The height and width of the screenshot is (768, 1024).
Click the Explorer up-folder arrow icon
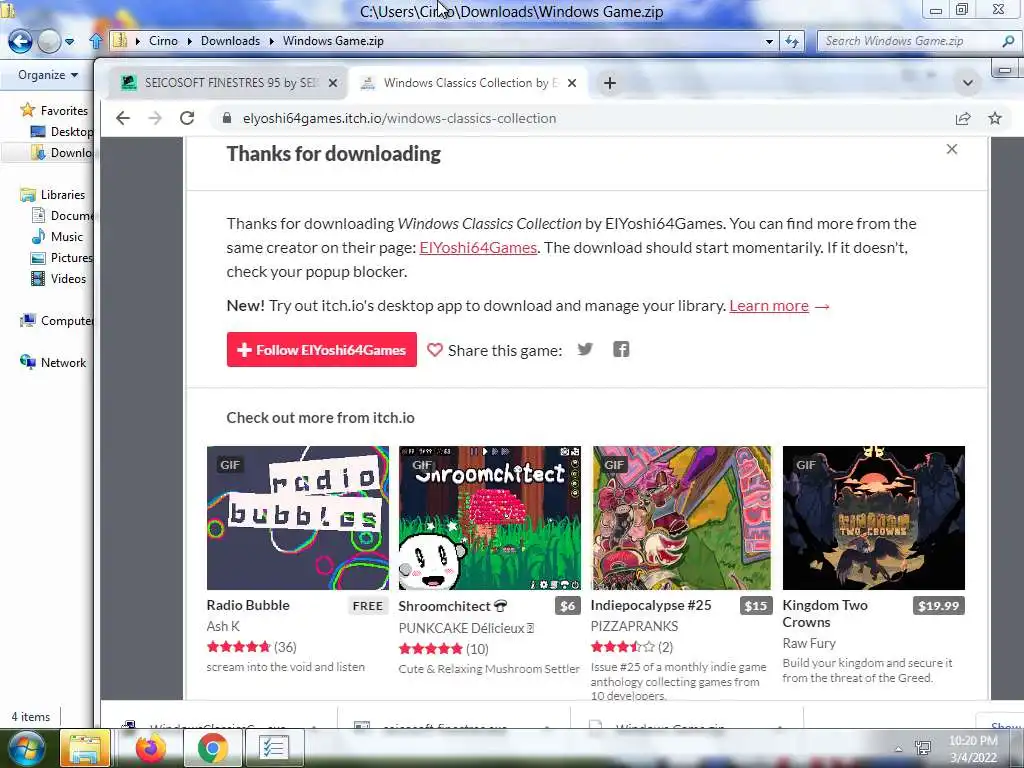click(96, 41)
